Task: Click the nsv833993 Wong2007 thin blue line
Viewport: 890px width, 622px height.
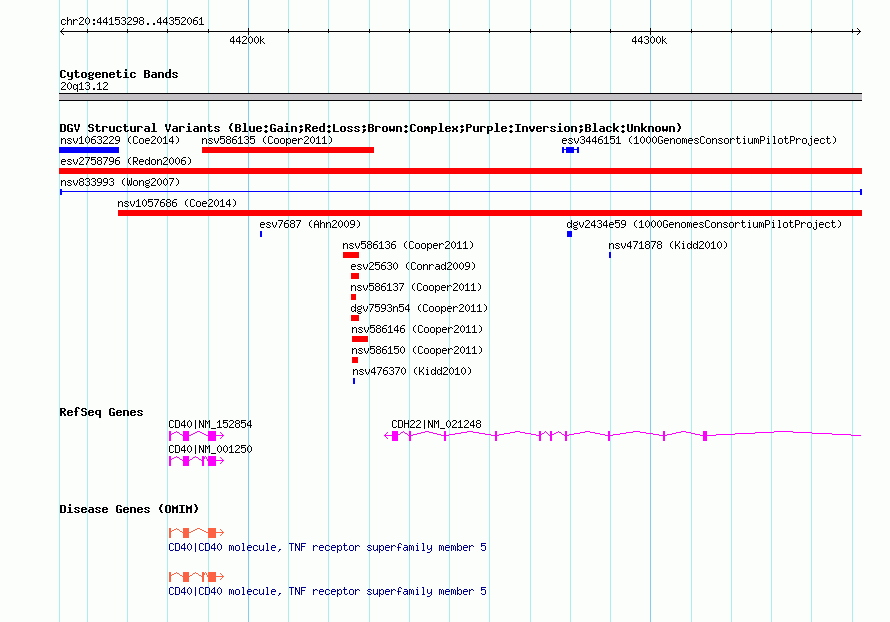Action: (460, 192)
